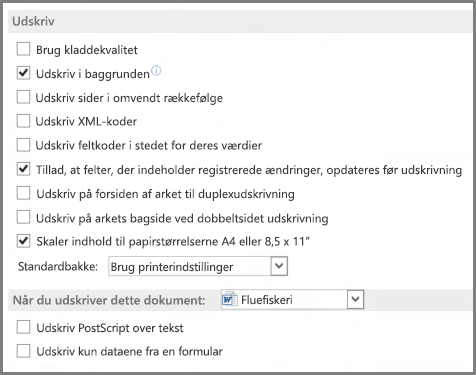
Task: Open the Standardbakke dropdown arrow
Action: 279,266
